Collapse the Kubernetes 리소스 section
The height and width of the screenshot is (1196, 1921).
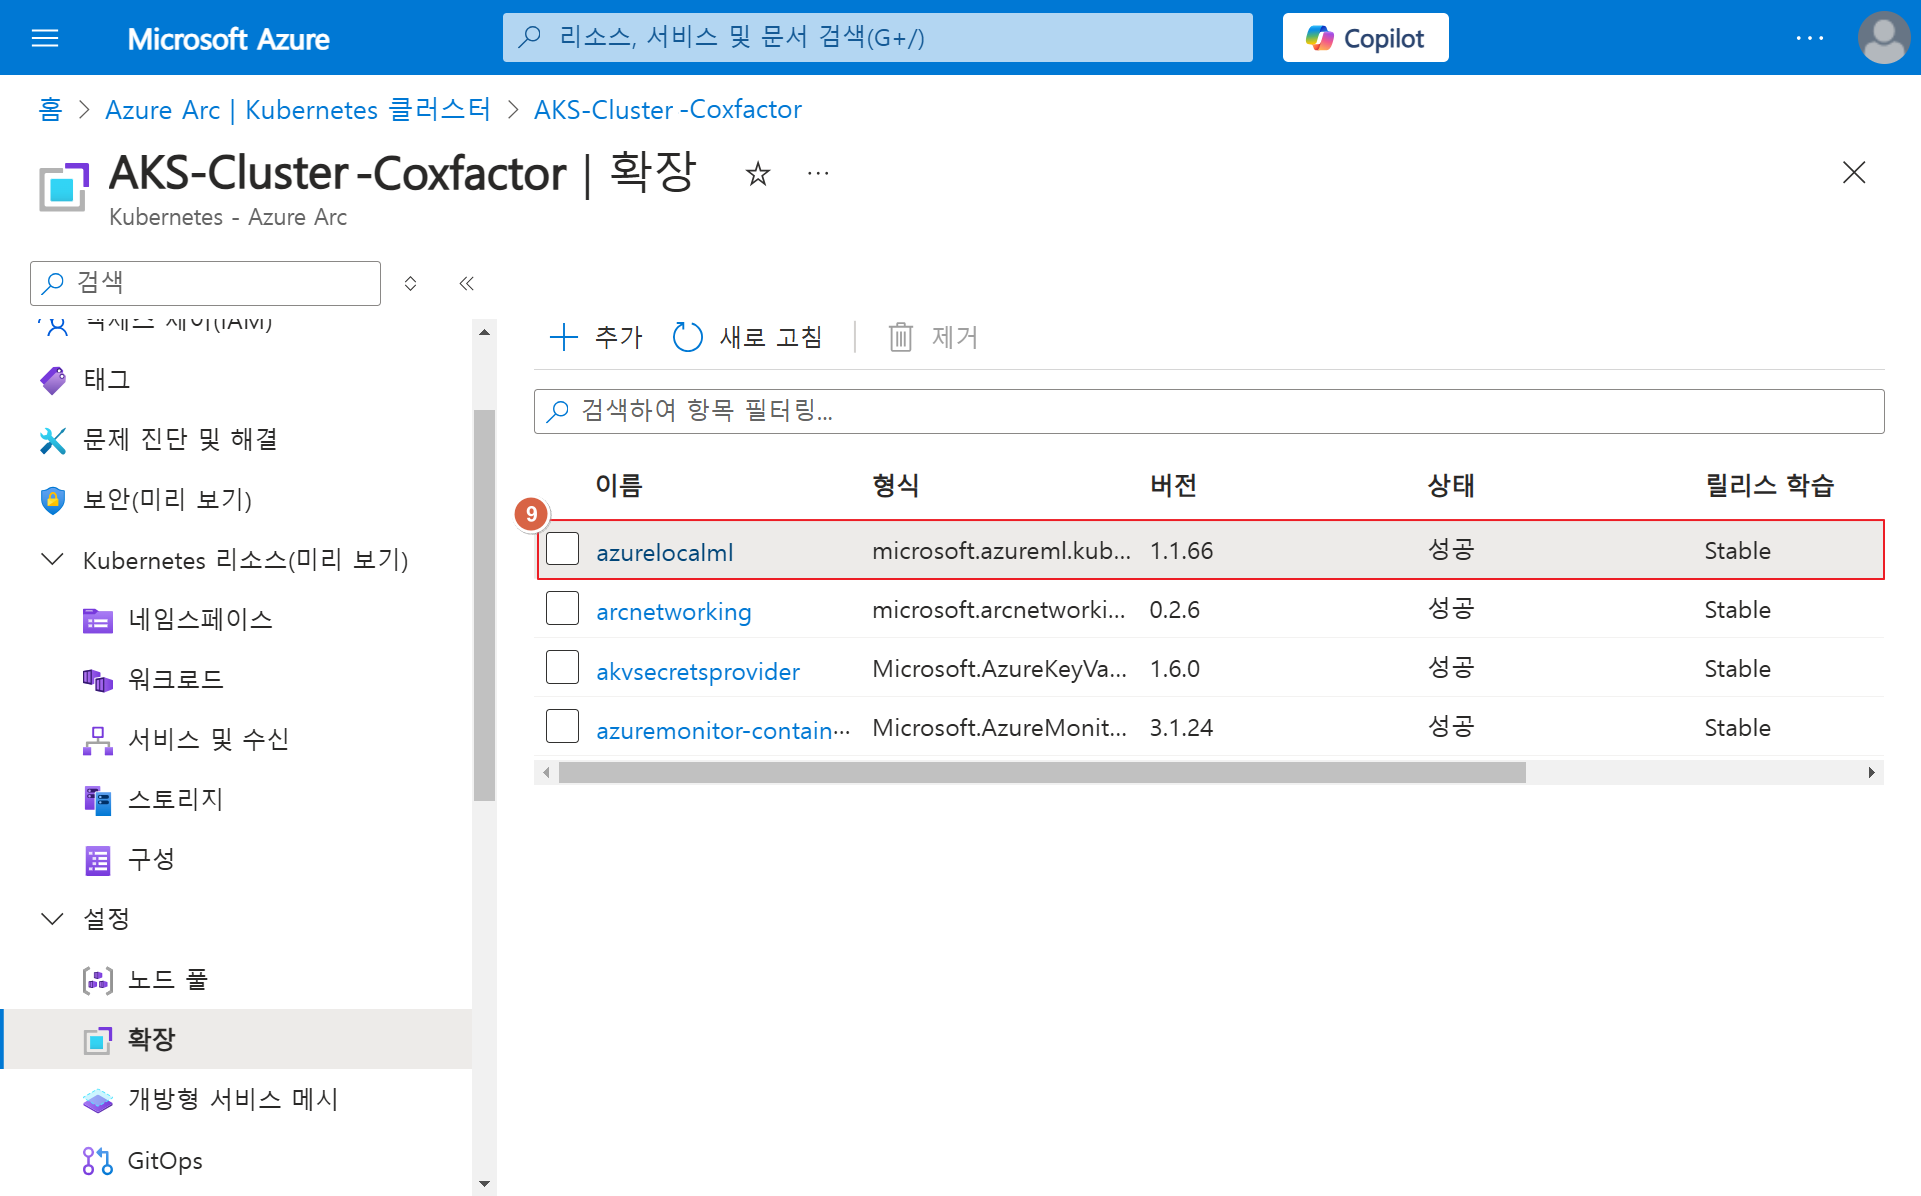[52, 559]
